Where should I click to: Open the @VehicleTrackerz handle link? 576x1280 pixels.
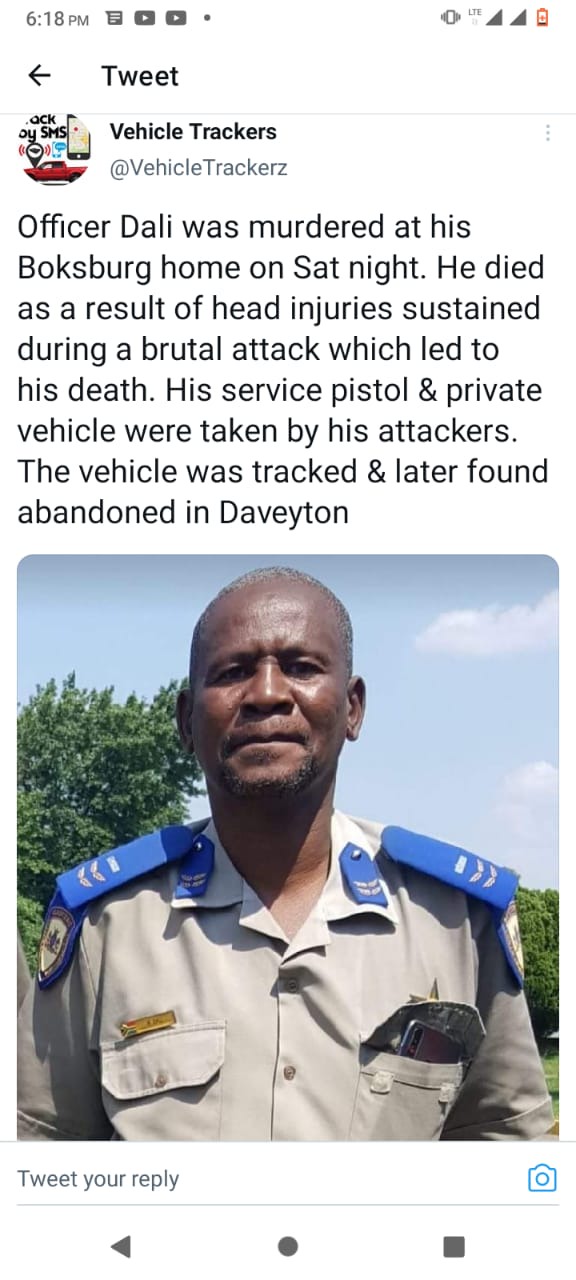point(198,168)
